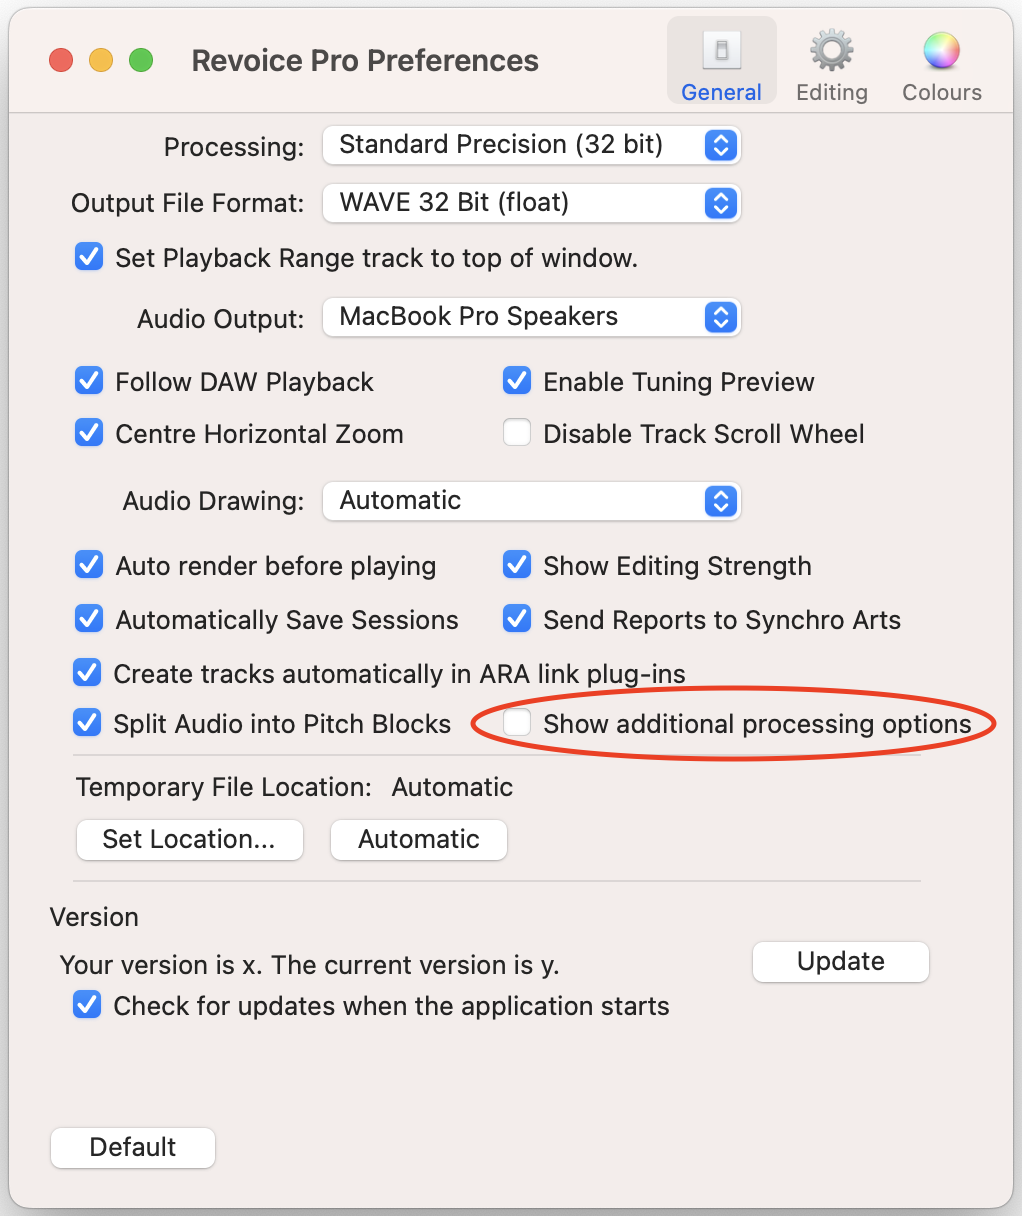Uncheck Follow DAW Playback

click(89, 381)
